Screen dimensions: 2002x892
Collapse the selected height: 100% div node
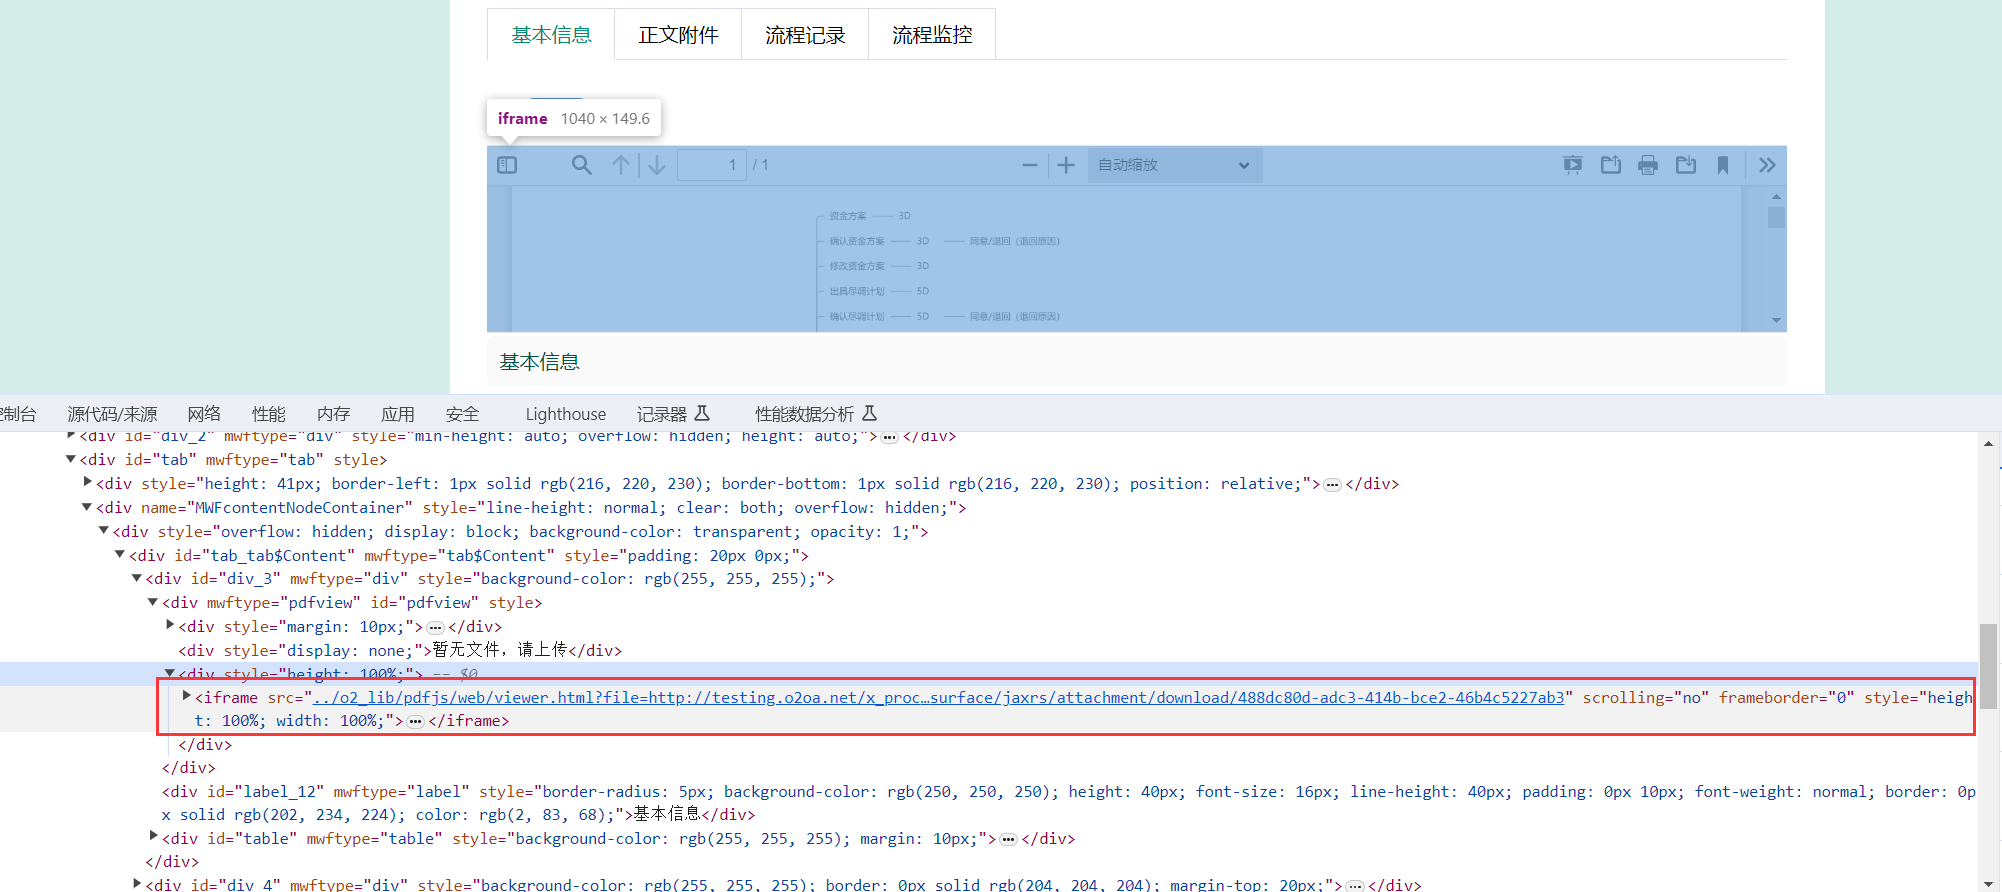click(170, 673)
